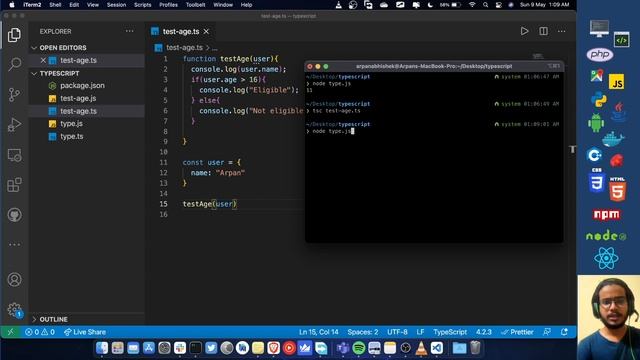Click Ln 15, Col 14 cursor position
The height and width of the screenshot is (360, 640).
(x=318, y=332)
